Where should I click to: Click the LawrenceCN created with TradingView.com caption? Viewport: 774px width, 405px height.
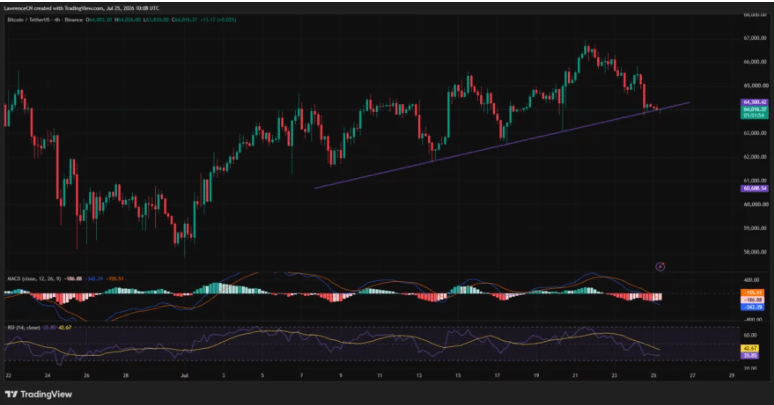[81, 8]
